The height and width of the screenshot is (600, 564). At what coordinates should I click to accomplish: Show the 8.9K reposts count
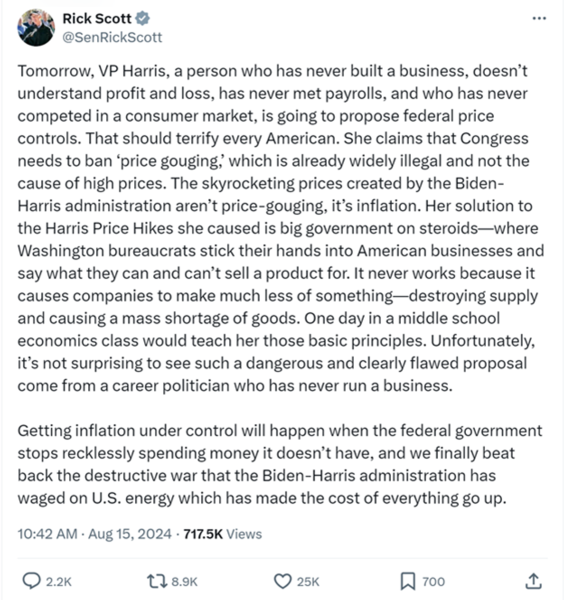pos(184,582)
